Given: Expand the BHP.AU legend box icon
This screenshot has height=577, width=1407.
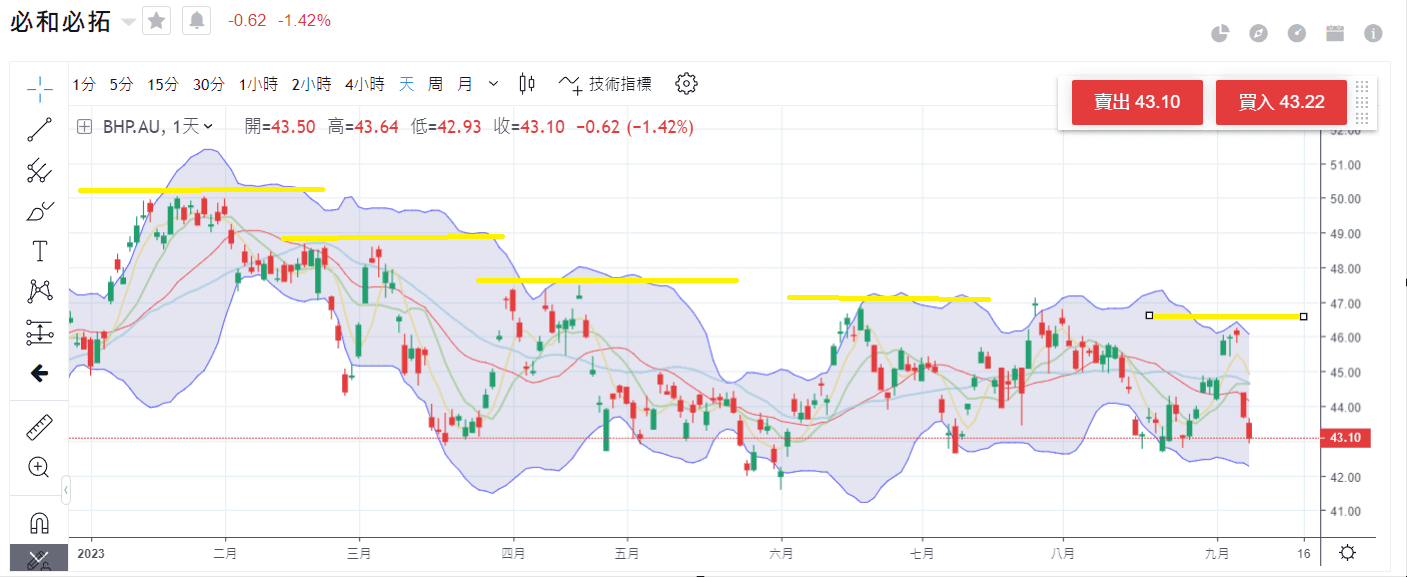Looking at the screenshot, I should 84,127.
